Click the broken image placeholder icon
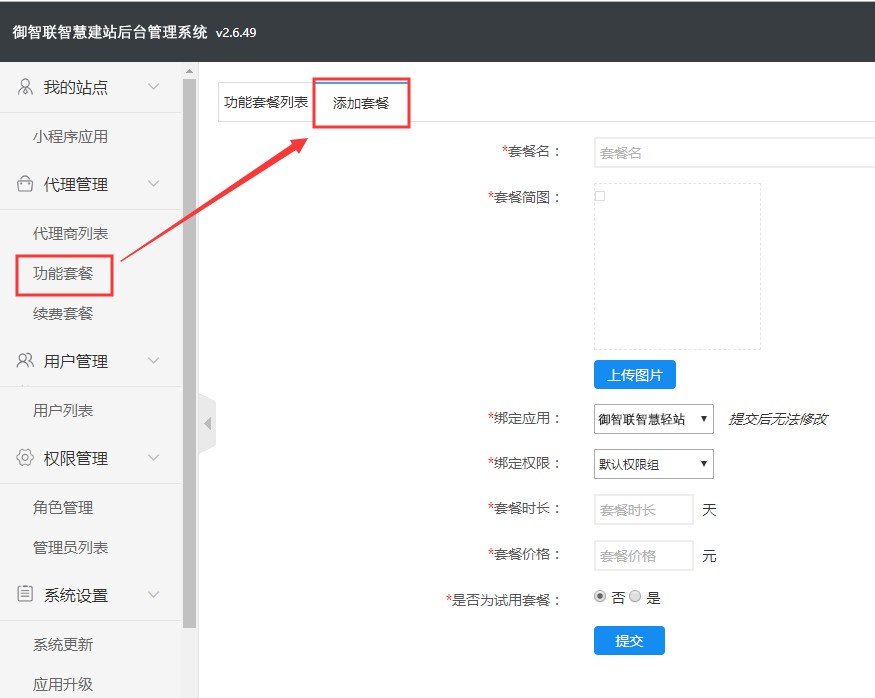Screen dimensions: 875x698 600,196
